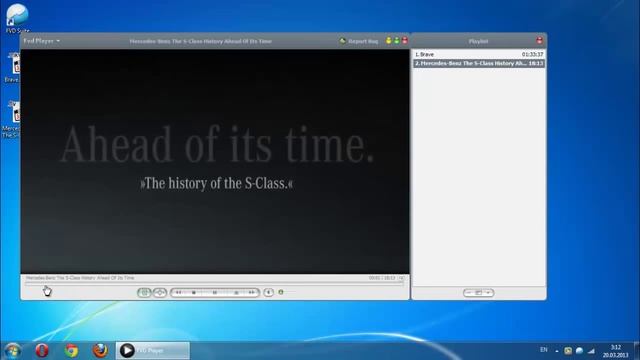The width and height of the screenshot is (640, 360).
Task: Select the FVD Suite desktop icon
Action: (17, 18)
